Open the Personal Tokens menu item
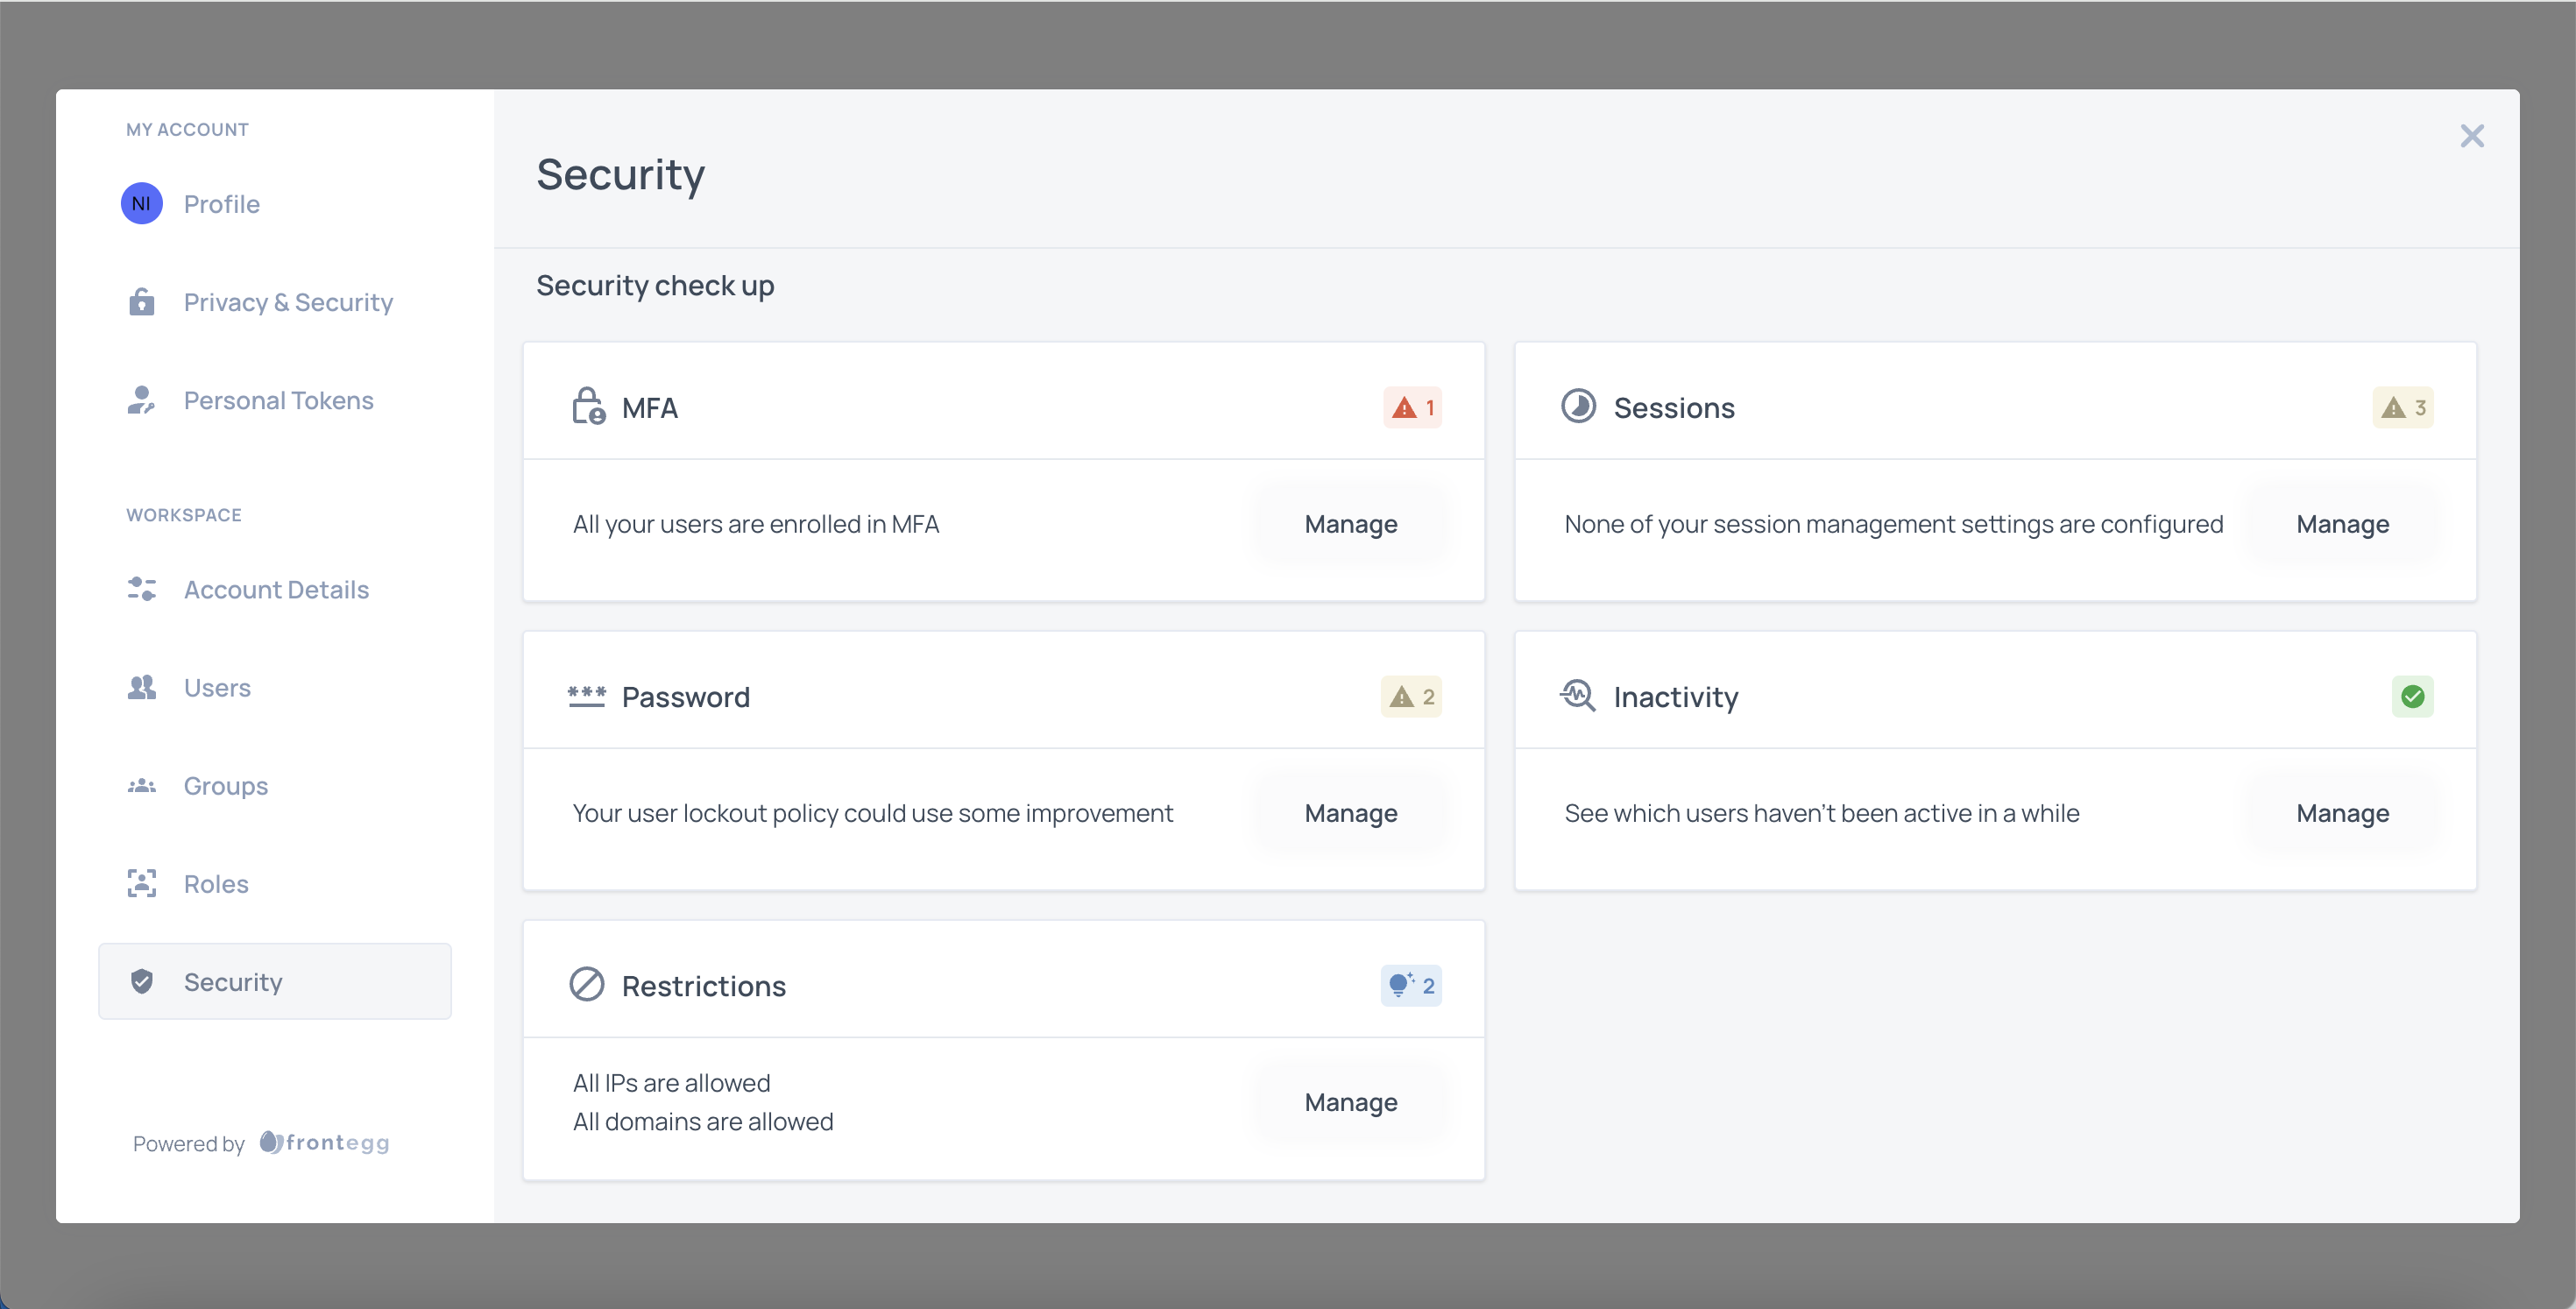This screenshot has width=2576, height=1309. pos(278,400)
